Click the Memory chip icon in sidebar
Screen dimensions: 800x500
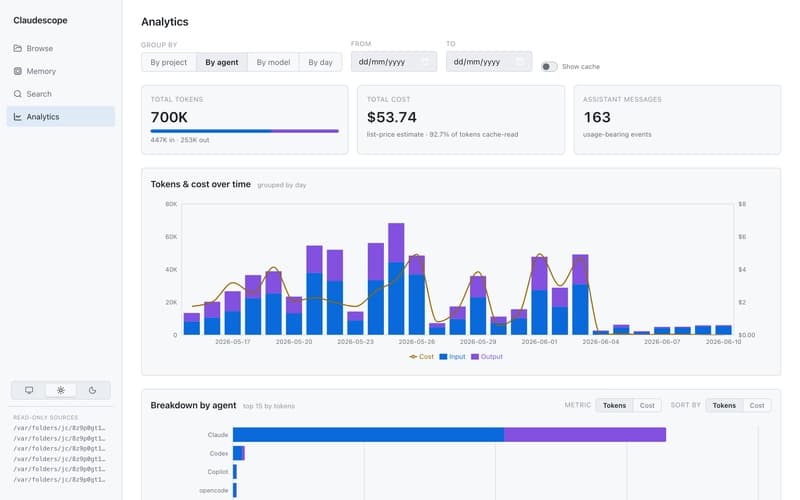pos(17,71)
